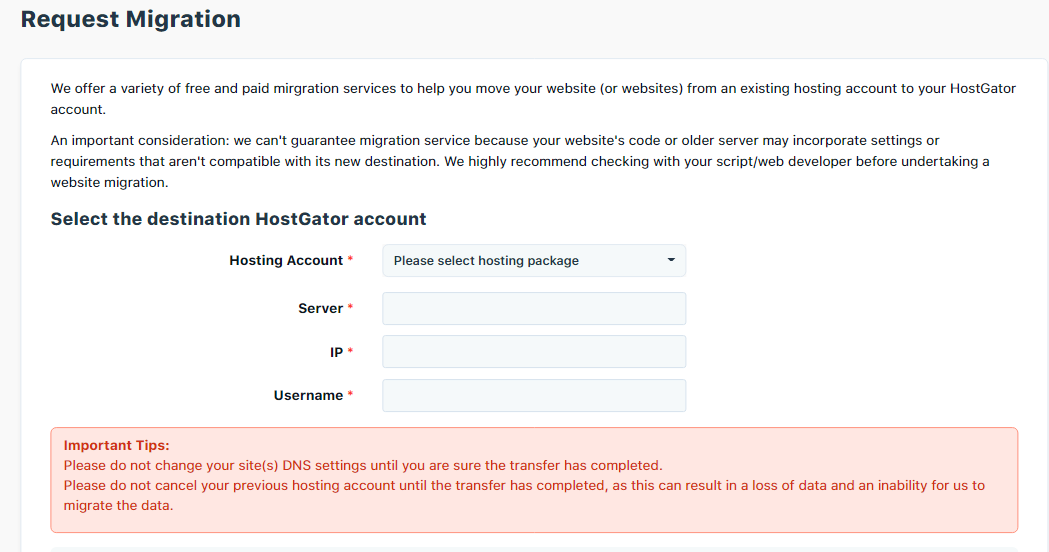Screen dimensions: 1049x552
Task: Click the tip about DNS settings
Action: tap(363, 465)
